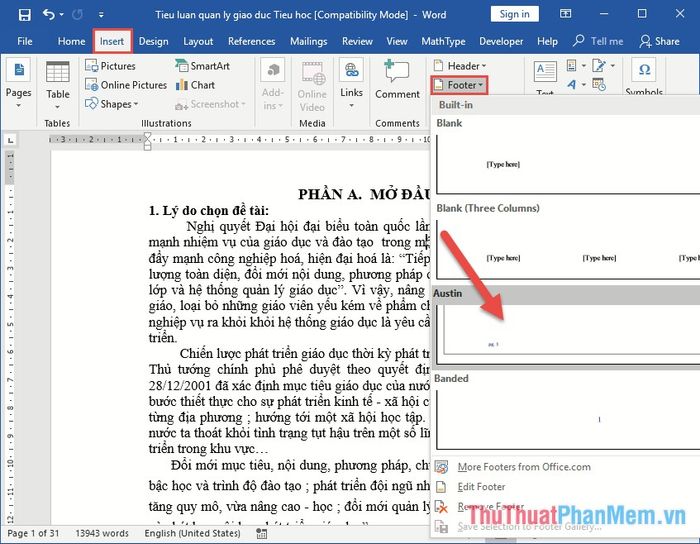Click More Footers from Office.com
Screen dimensions: 700x544
[524, 467]
